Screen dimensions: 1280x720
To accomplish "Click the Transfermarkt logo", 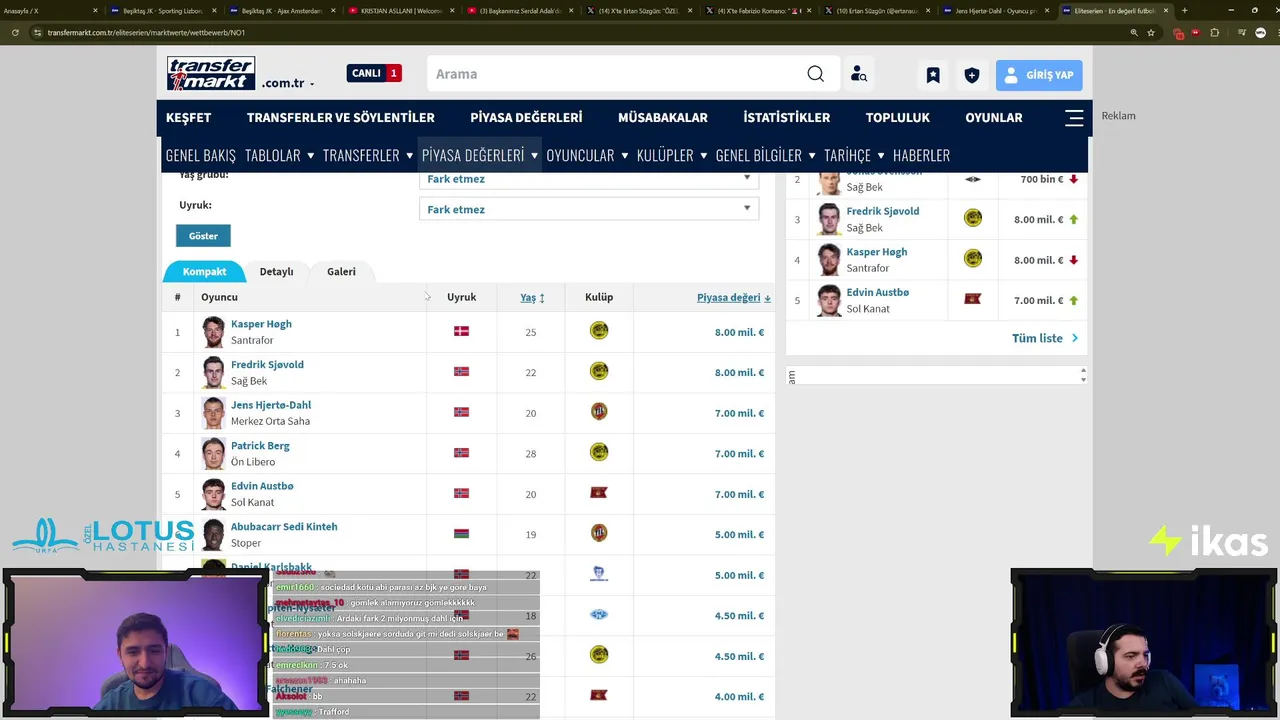I will [211, 74].
